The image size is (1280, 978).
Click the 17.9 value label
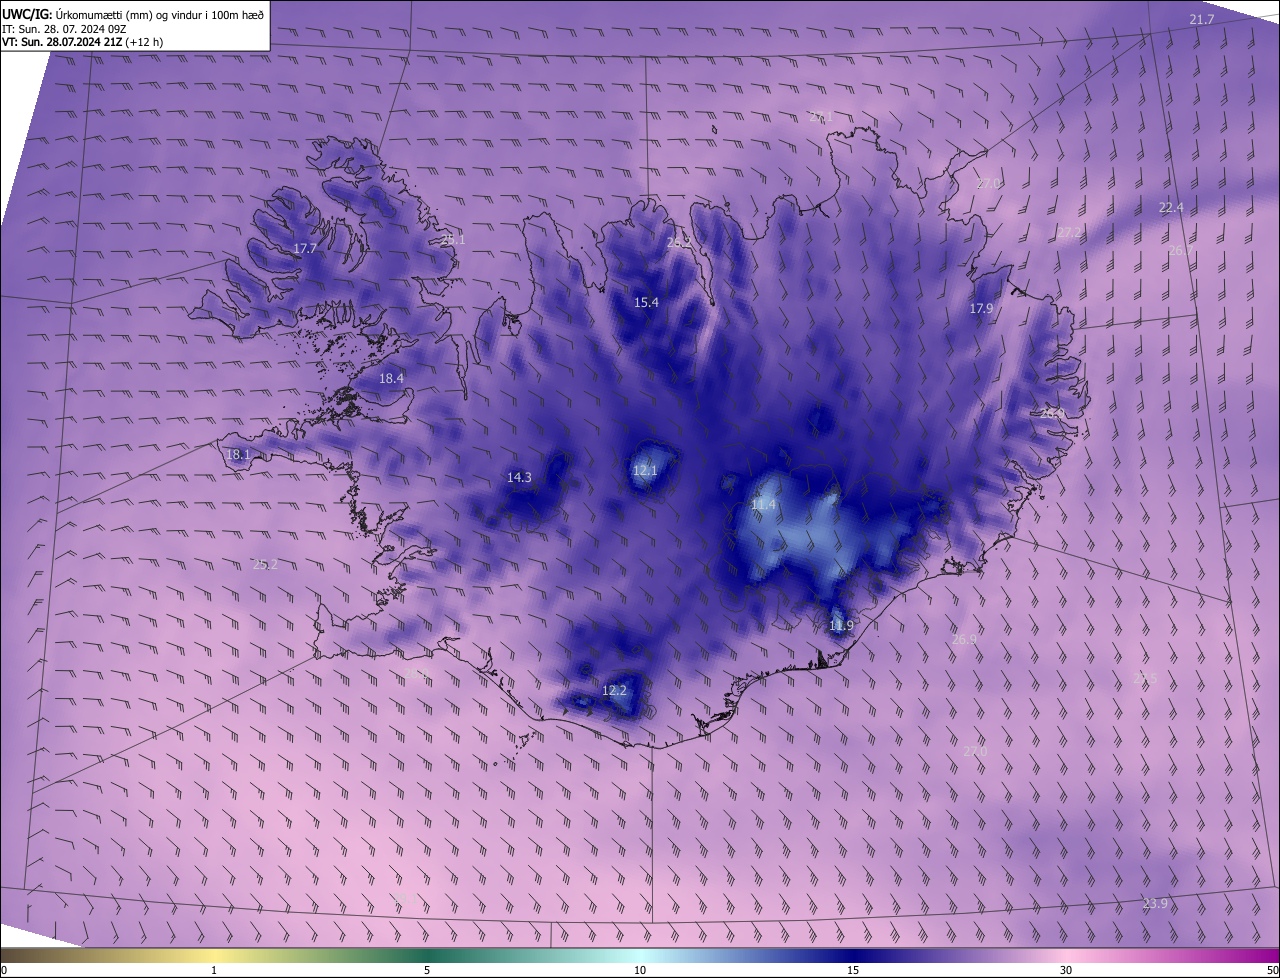click(x=981, y=309)
